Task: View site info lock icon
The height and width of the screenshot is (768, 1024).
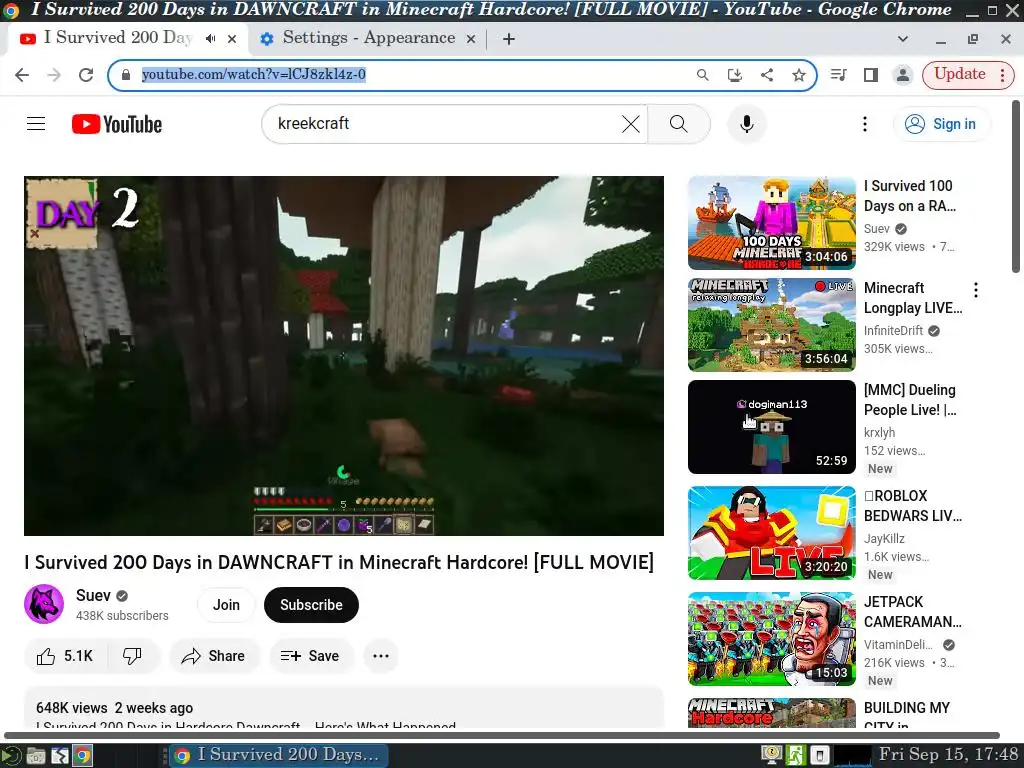Action: tap(126, 74)
